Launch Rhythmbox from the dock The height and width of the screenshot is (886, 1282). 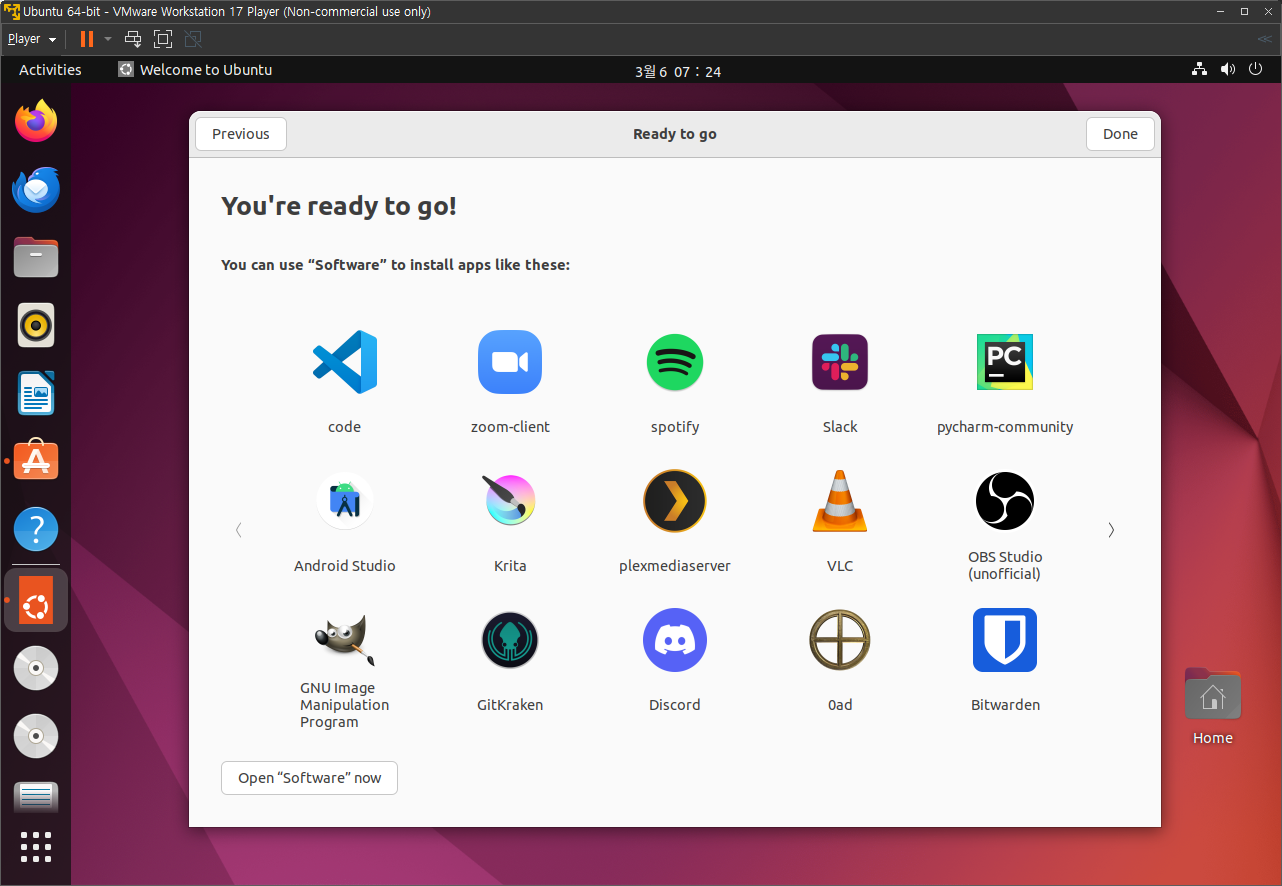[36, 325]
